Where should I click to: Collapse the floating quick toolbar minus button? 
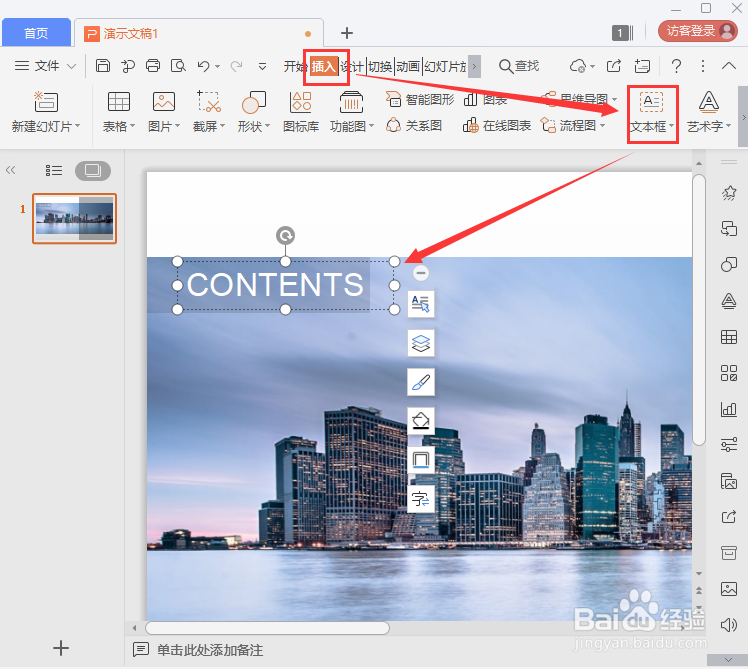[420, 273]
